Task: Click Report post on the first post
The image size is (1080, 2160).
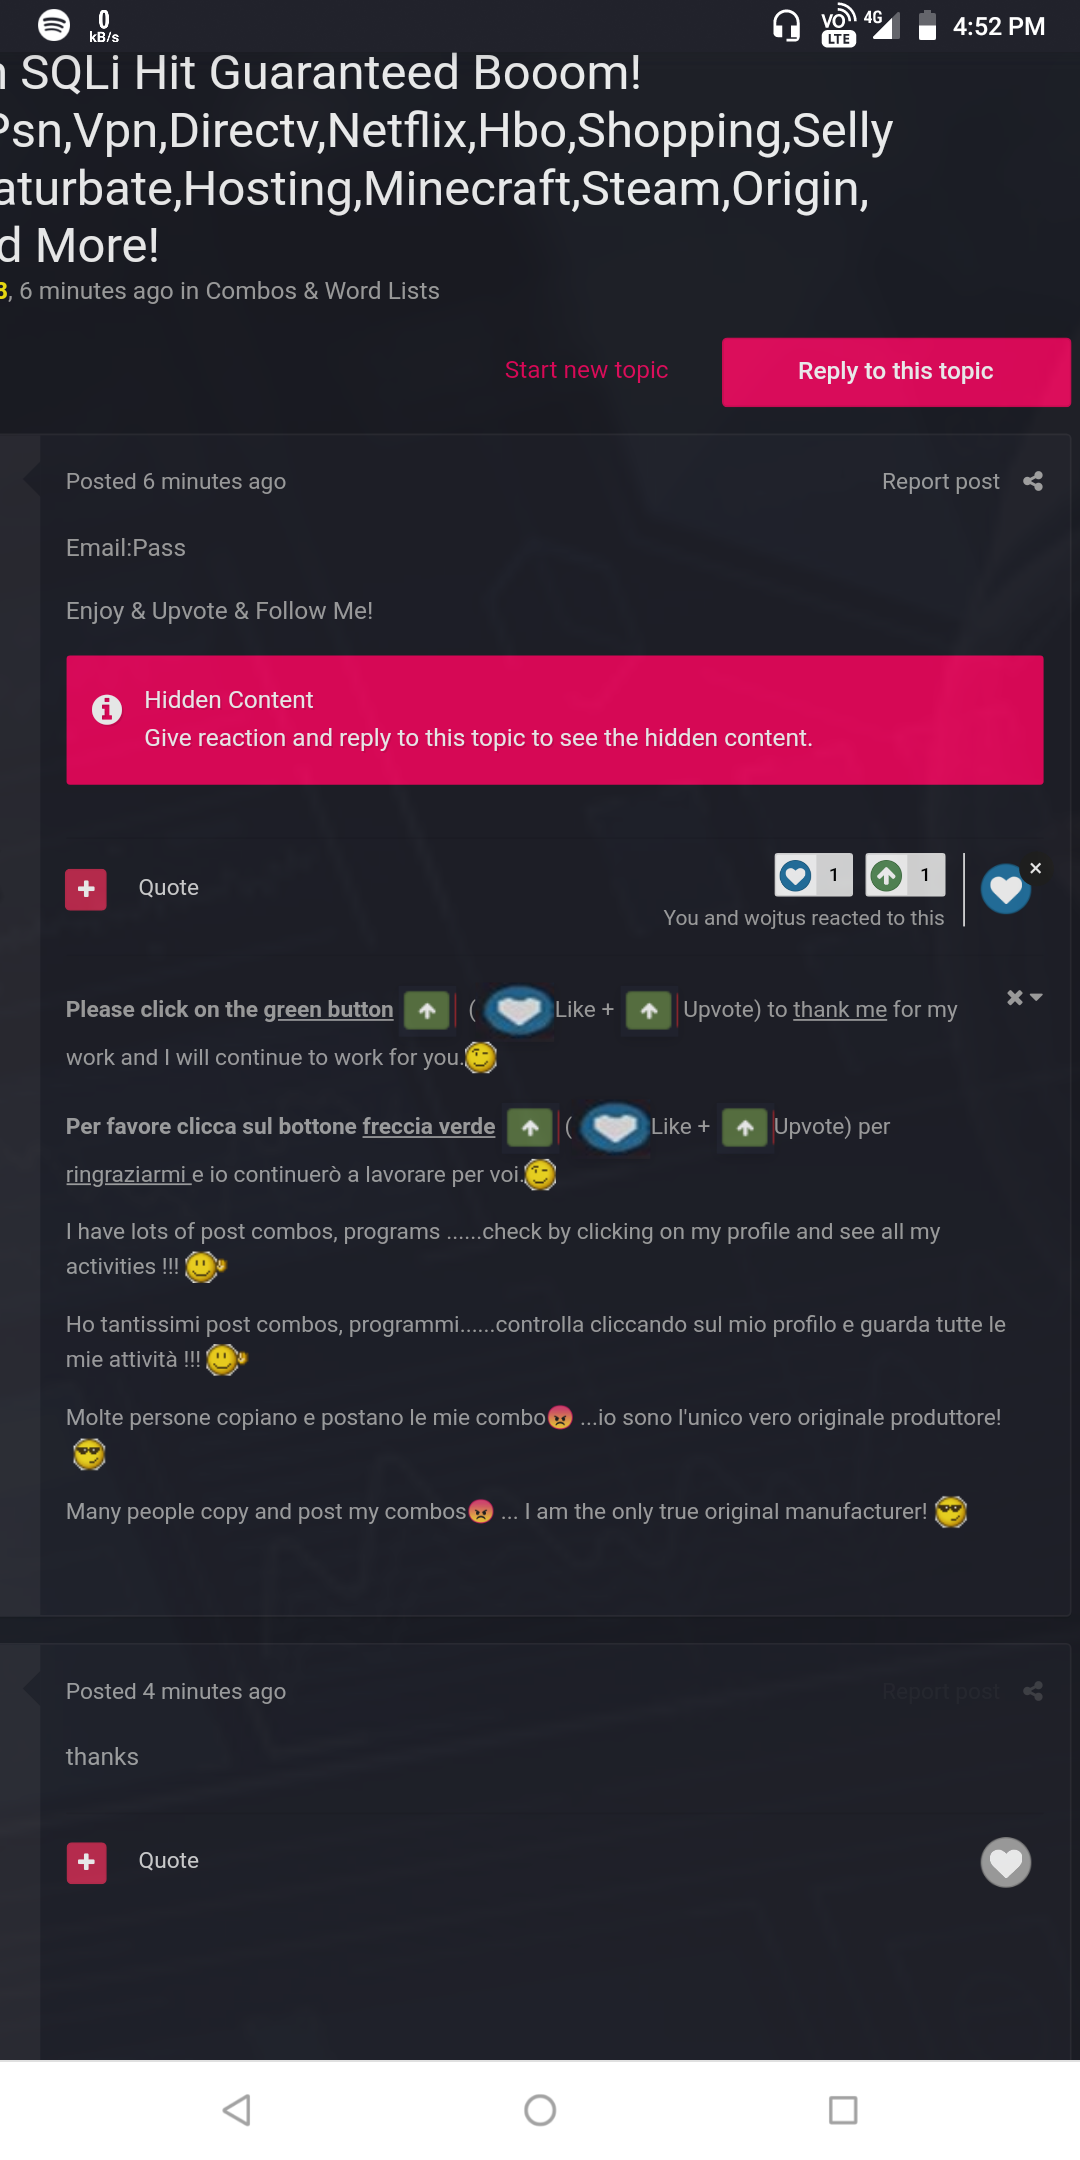Action: tap(940, 482)
